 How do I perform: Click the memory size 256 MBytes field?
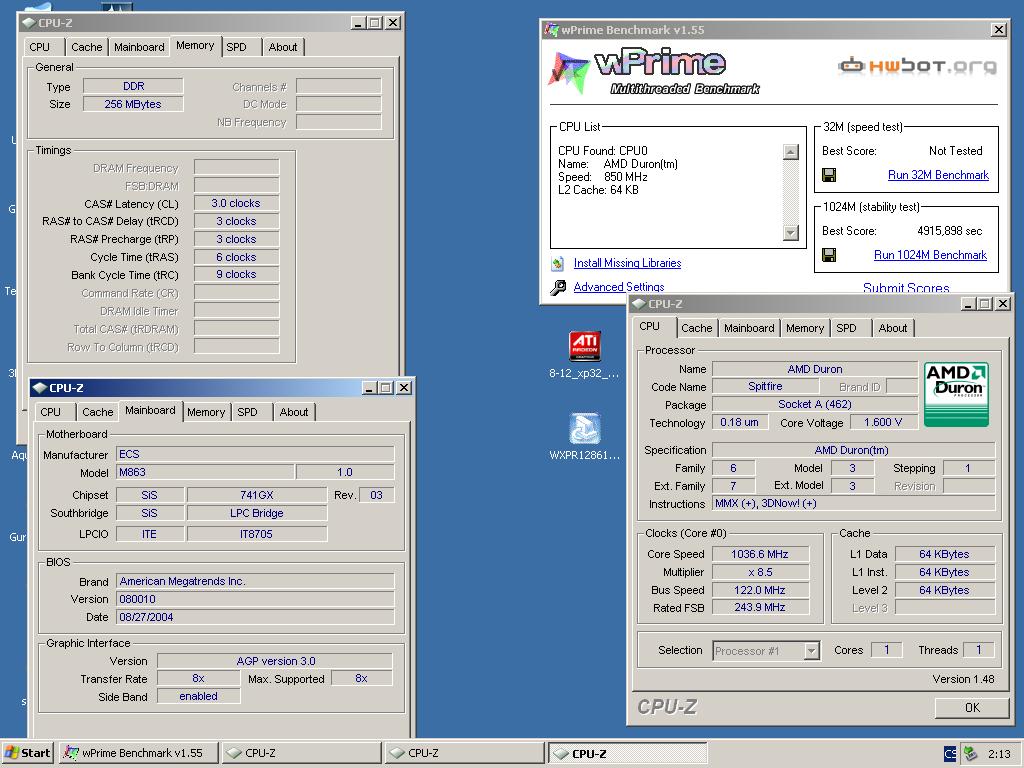tap(133, 104)
